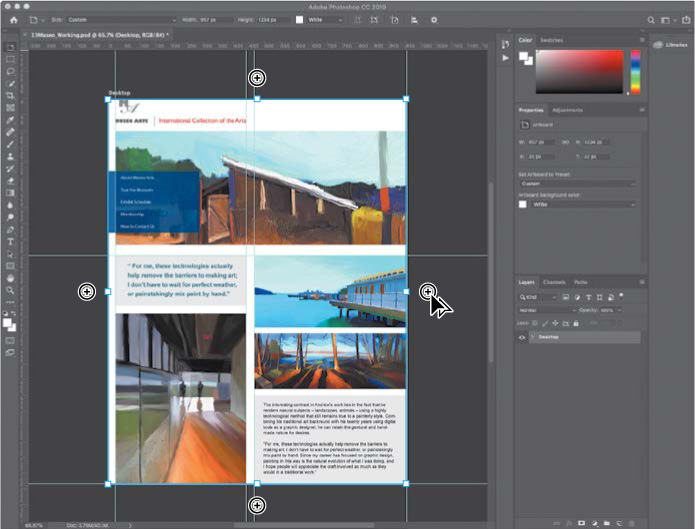Open the Set Artboard to Preset dropdown
Screen dimensions: 695x529
tap(577, 183)
